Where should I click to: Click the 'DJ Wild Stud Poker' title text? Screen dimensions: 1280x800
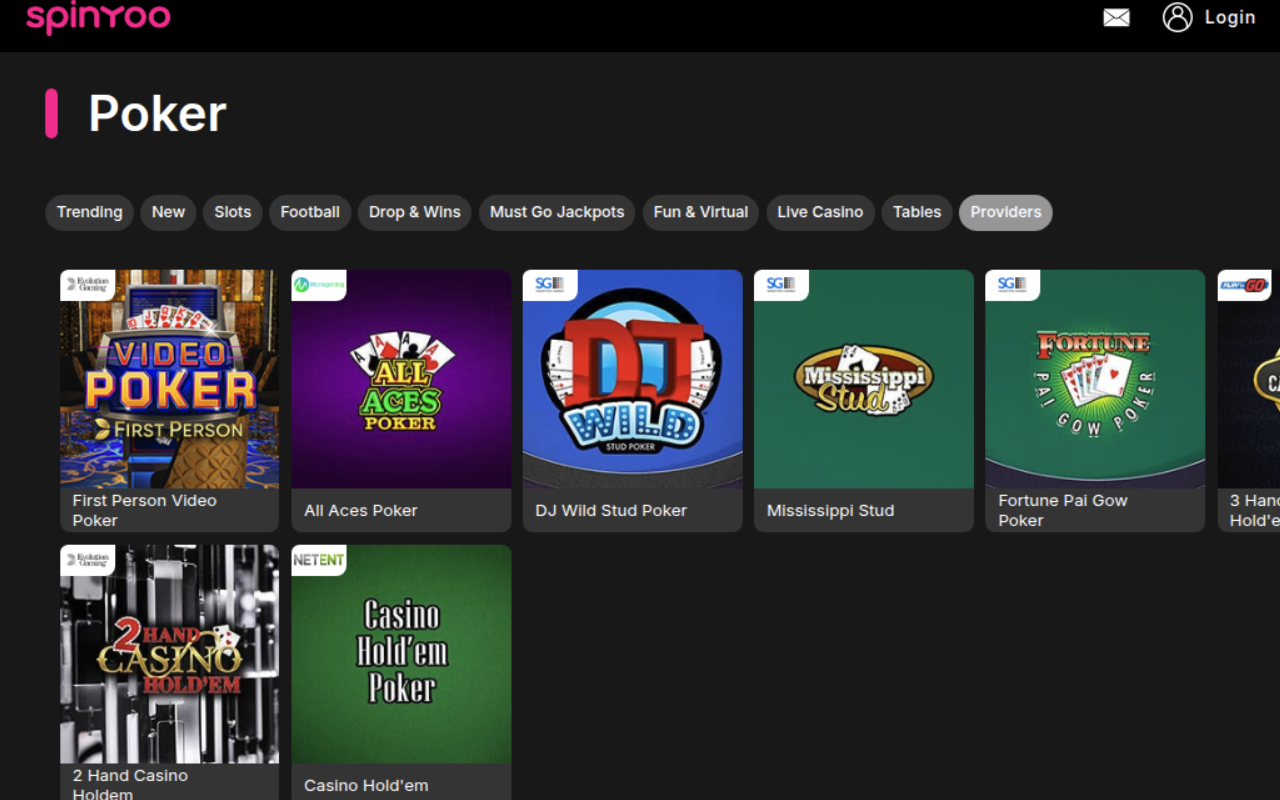pyautogui.click(x=611, y=510)
